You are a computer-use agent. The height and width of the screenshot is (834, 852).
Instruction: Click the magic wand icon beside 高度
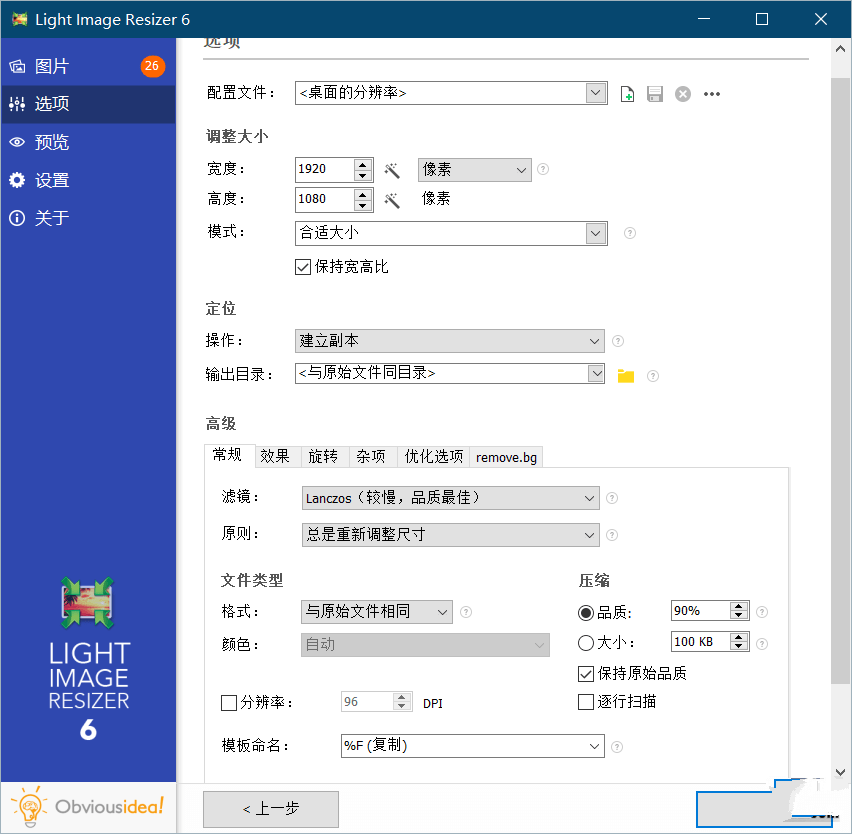[x=392, y=200]
